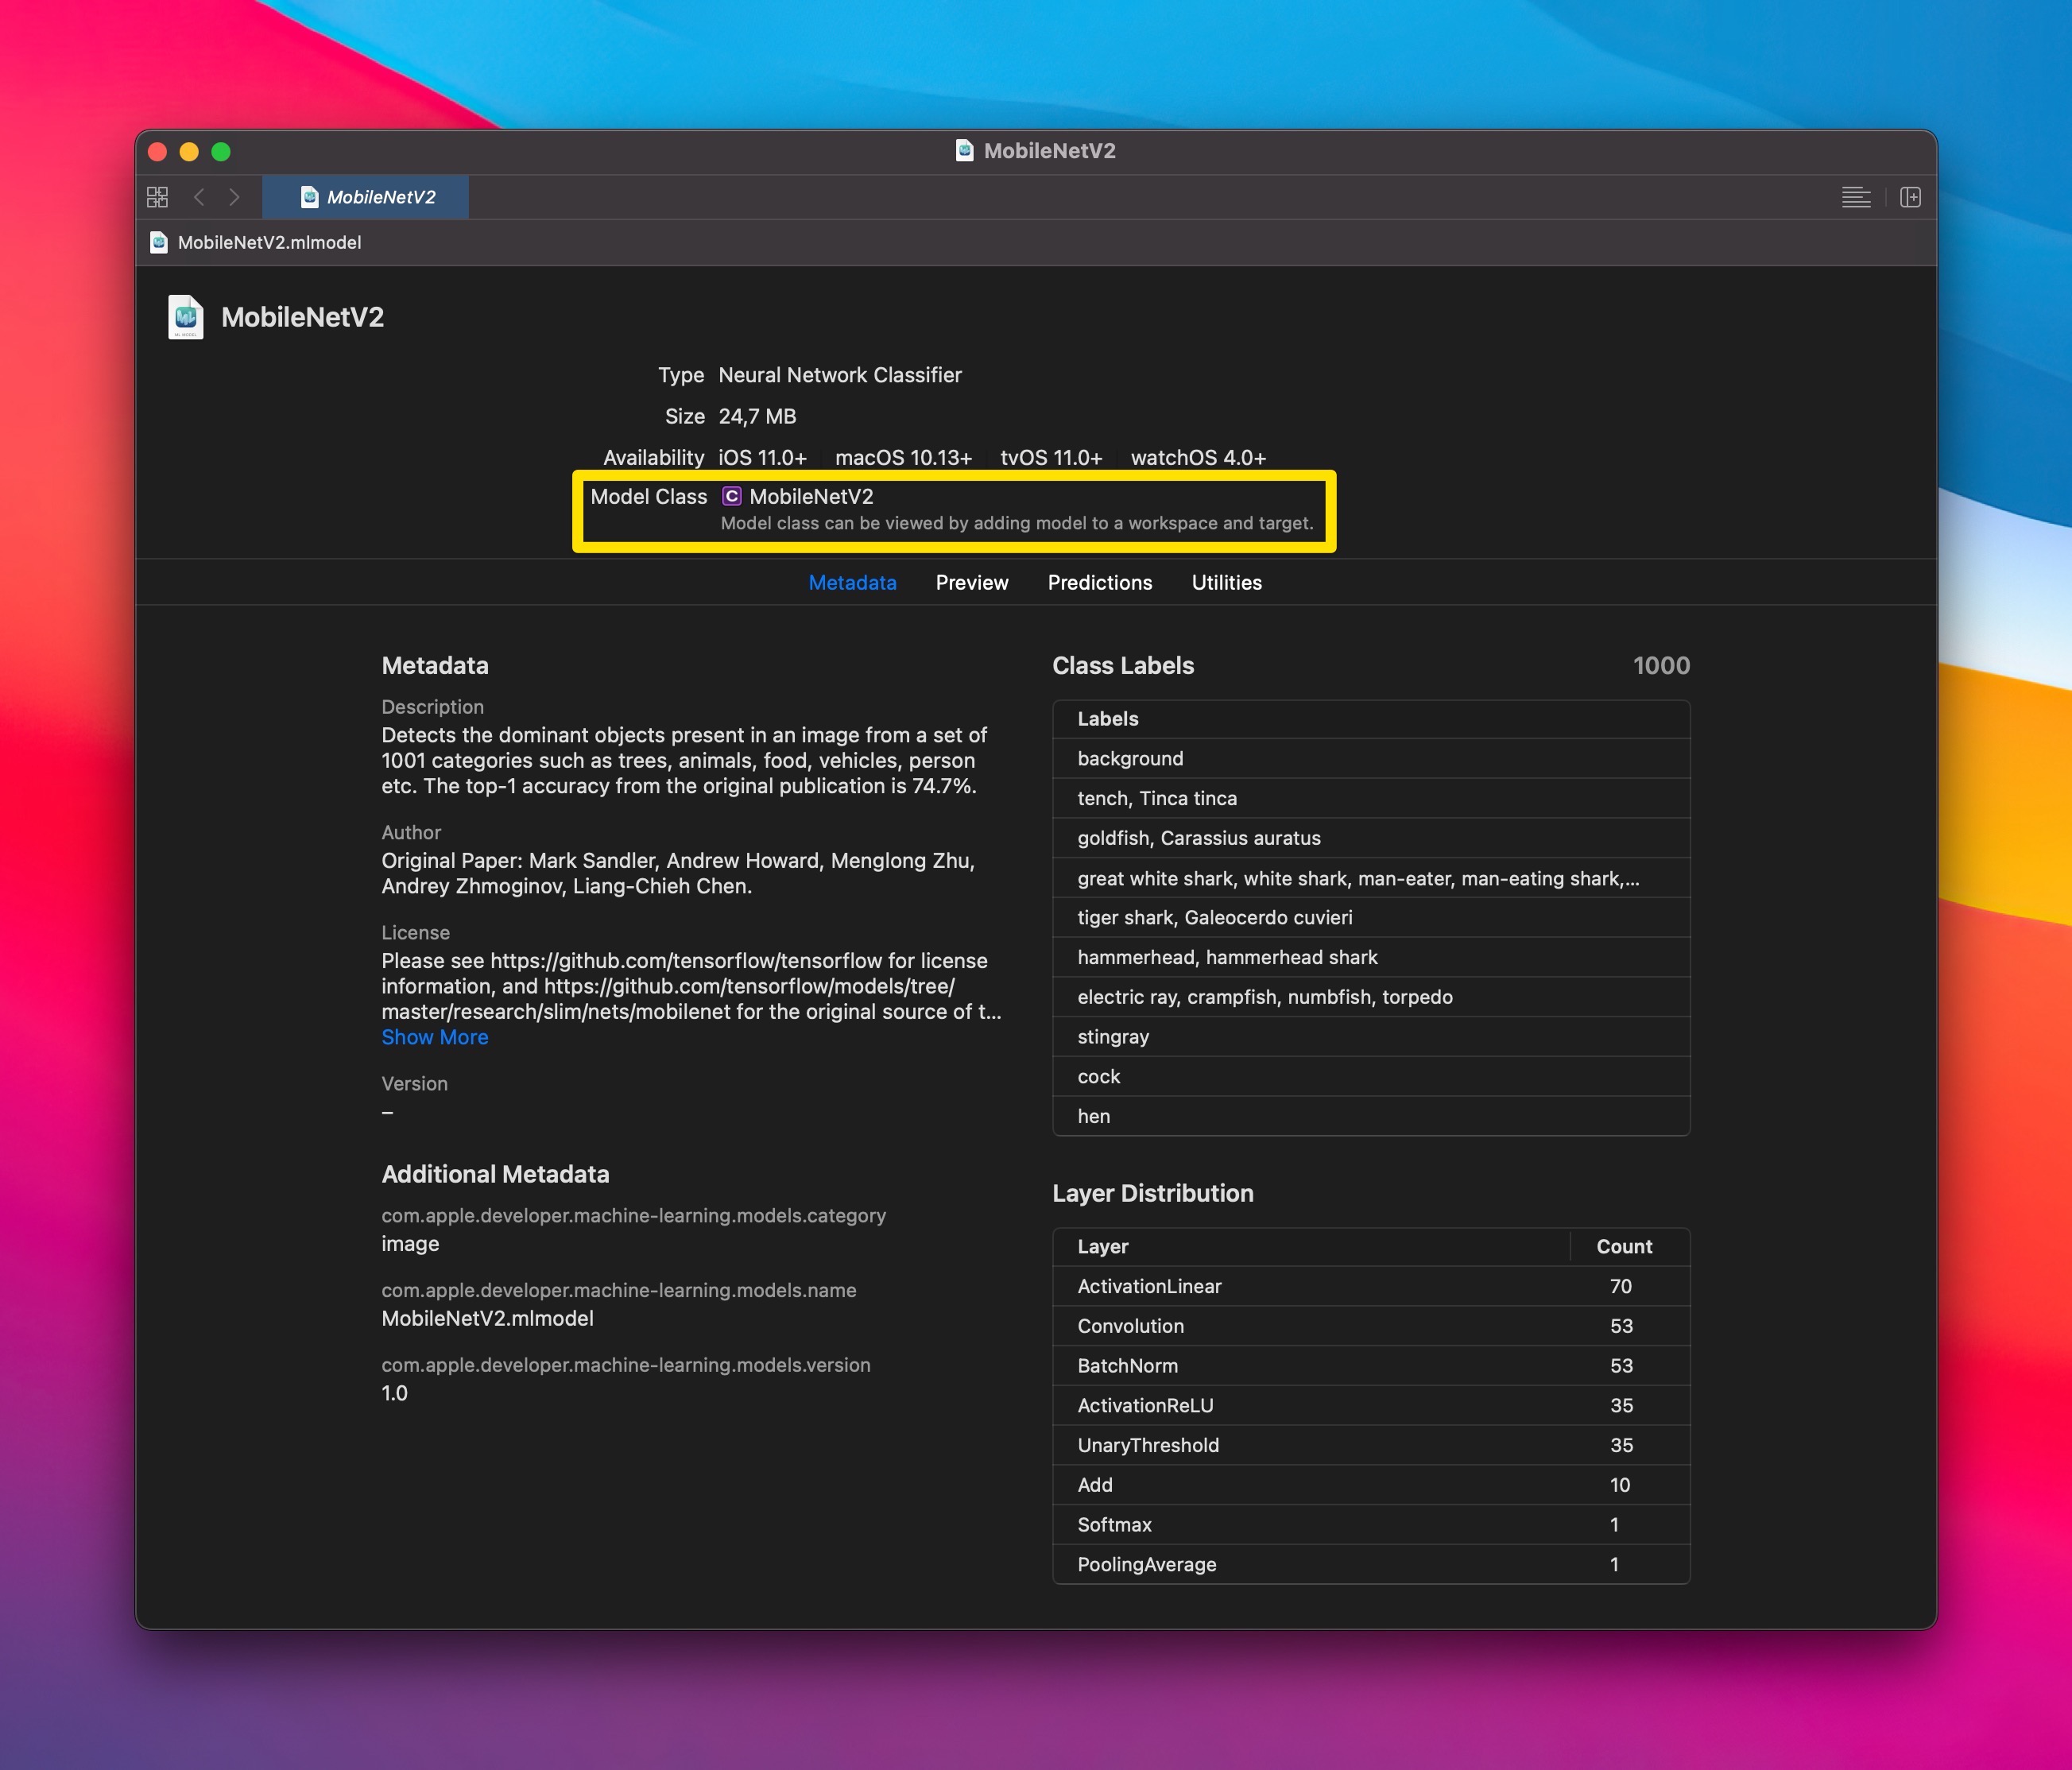Click the 'image' category metadata value
This screenshot has height=1770, width=2072.
coord(410,1244)
